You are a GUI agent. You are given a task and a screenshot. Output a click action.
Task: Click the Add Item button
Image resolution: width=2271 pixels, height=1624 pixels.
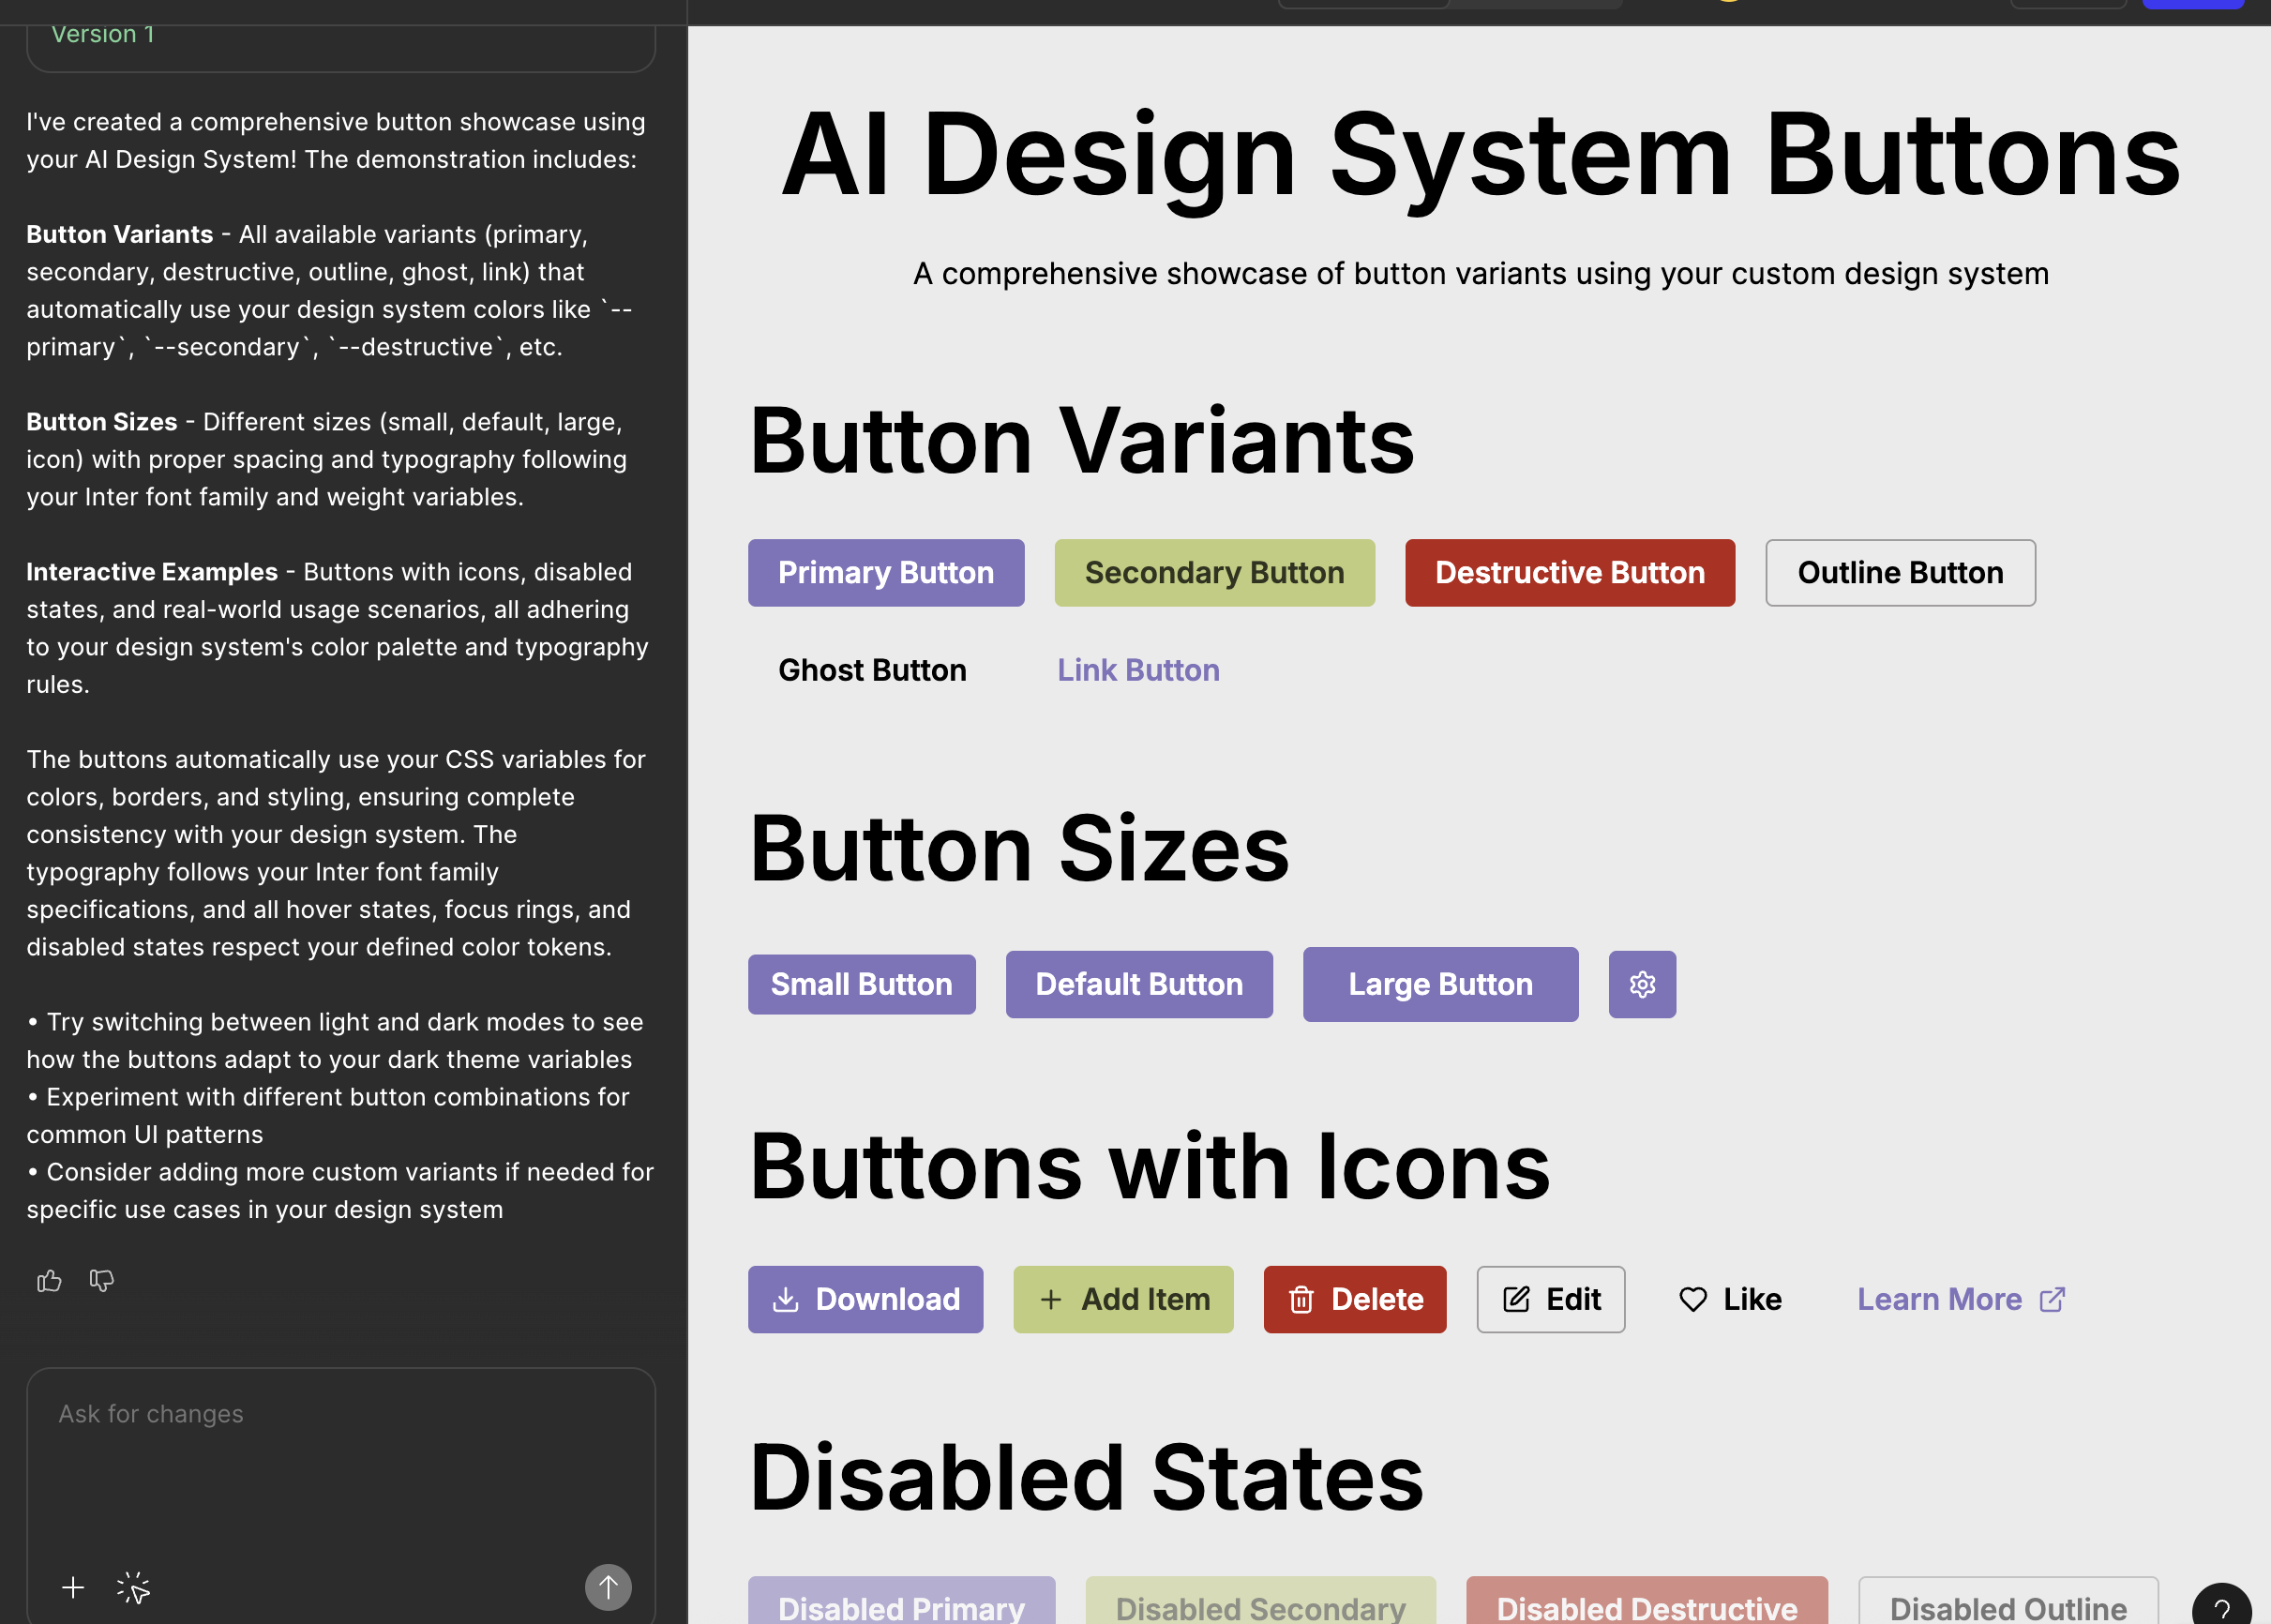(x=1122, y=1299)
